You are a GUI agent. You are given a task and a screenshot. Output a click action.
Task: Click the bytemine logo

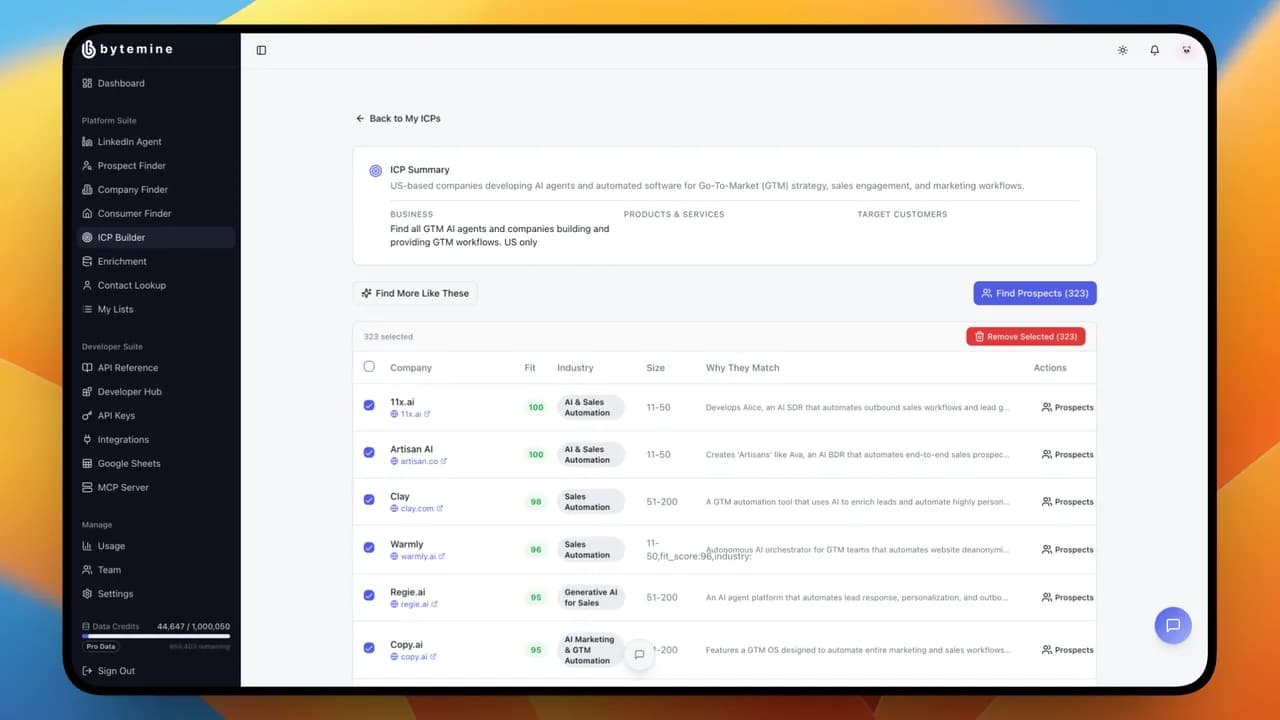[x=127, y=49]
